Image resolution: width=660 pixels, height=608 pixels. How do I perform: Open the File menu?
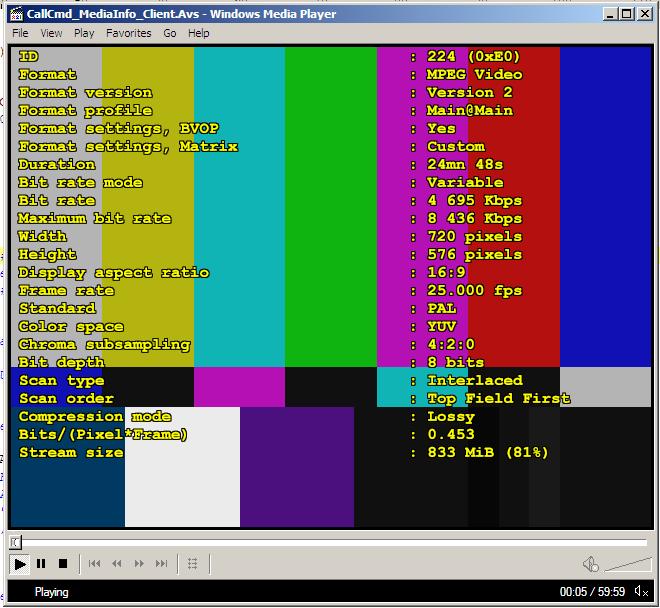point(20,33)
